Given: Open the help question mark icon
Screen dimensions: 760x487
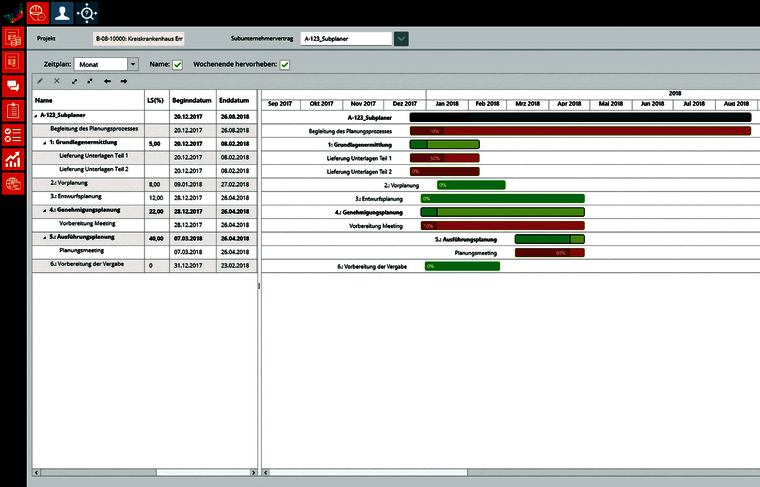Looking at the screenshot, I should pyautogui.click(x=87, y=13).
